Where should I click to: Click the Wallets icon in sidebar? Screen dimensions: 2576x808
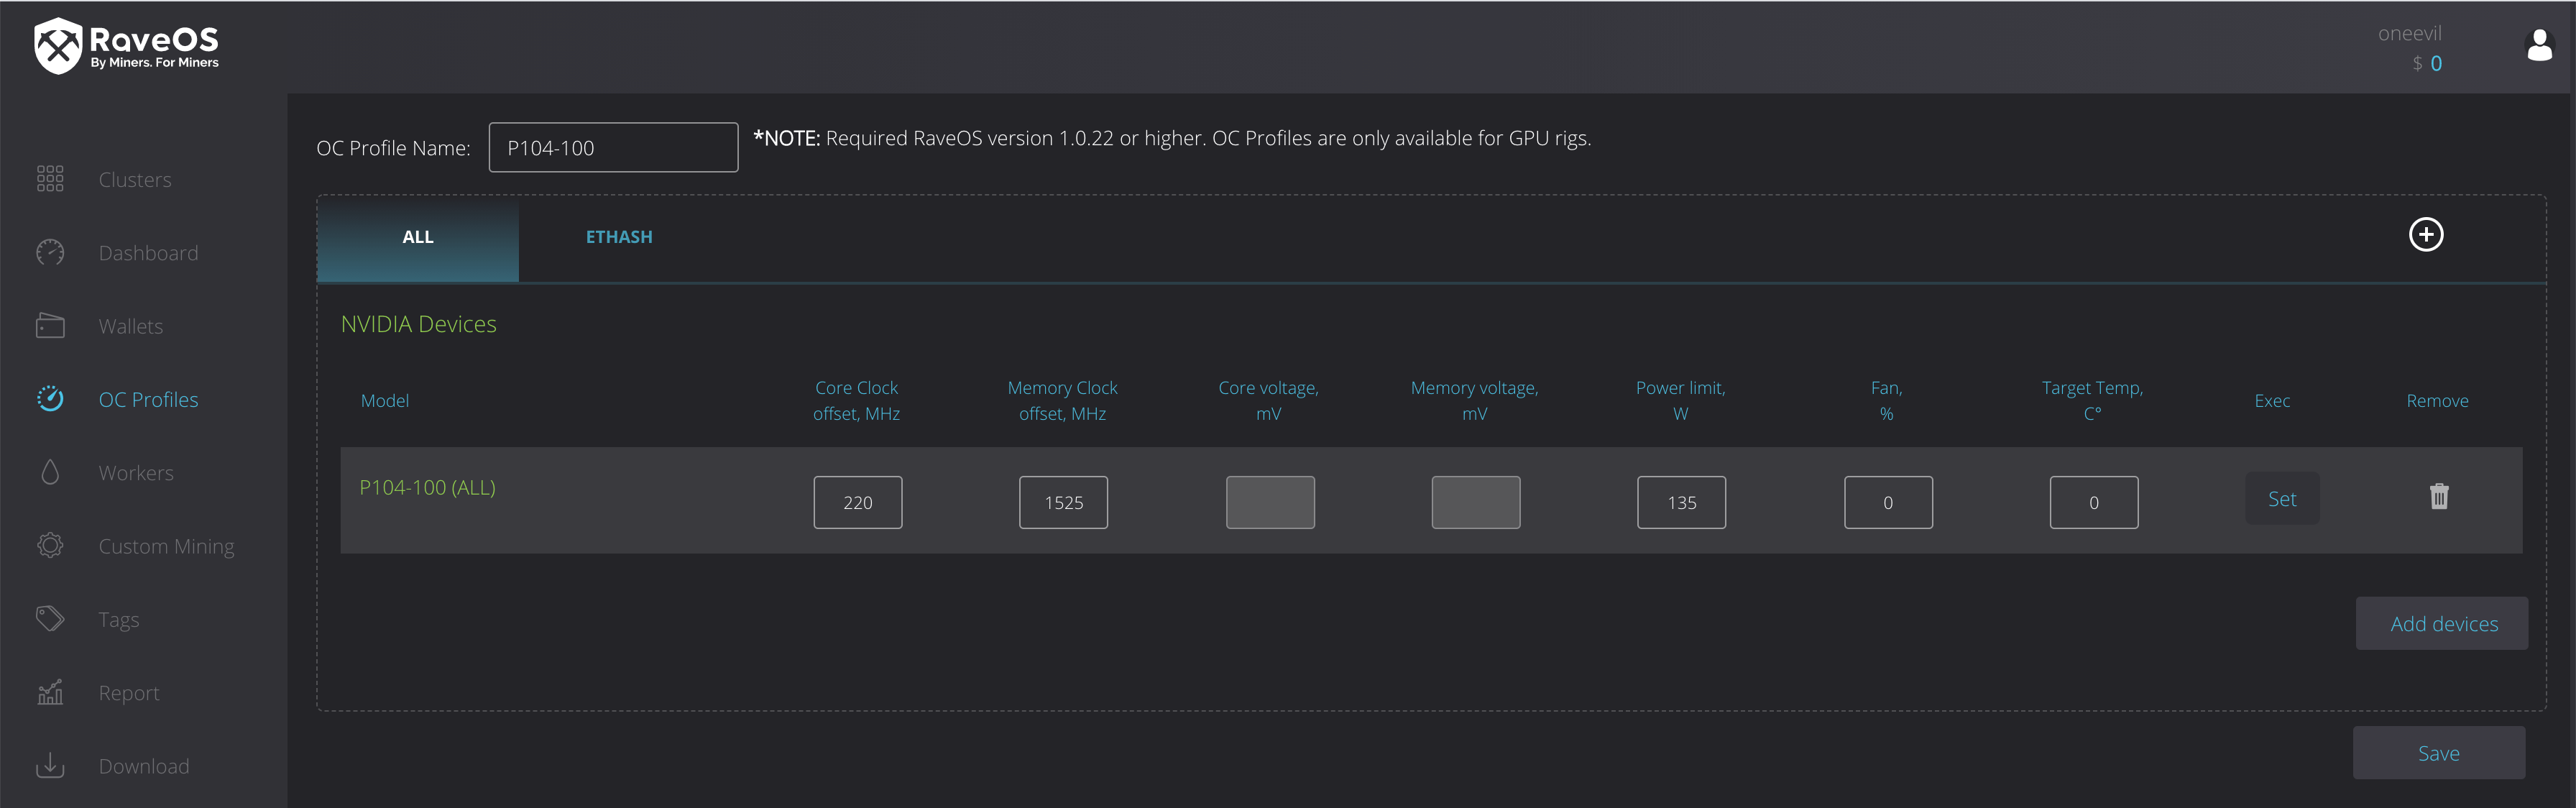click(x=50, y=326)
